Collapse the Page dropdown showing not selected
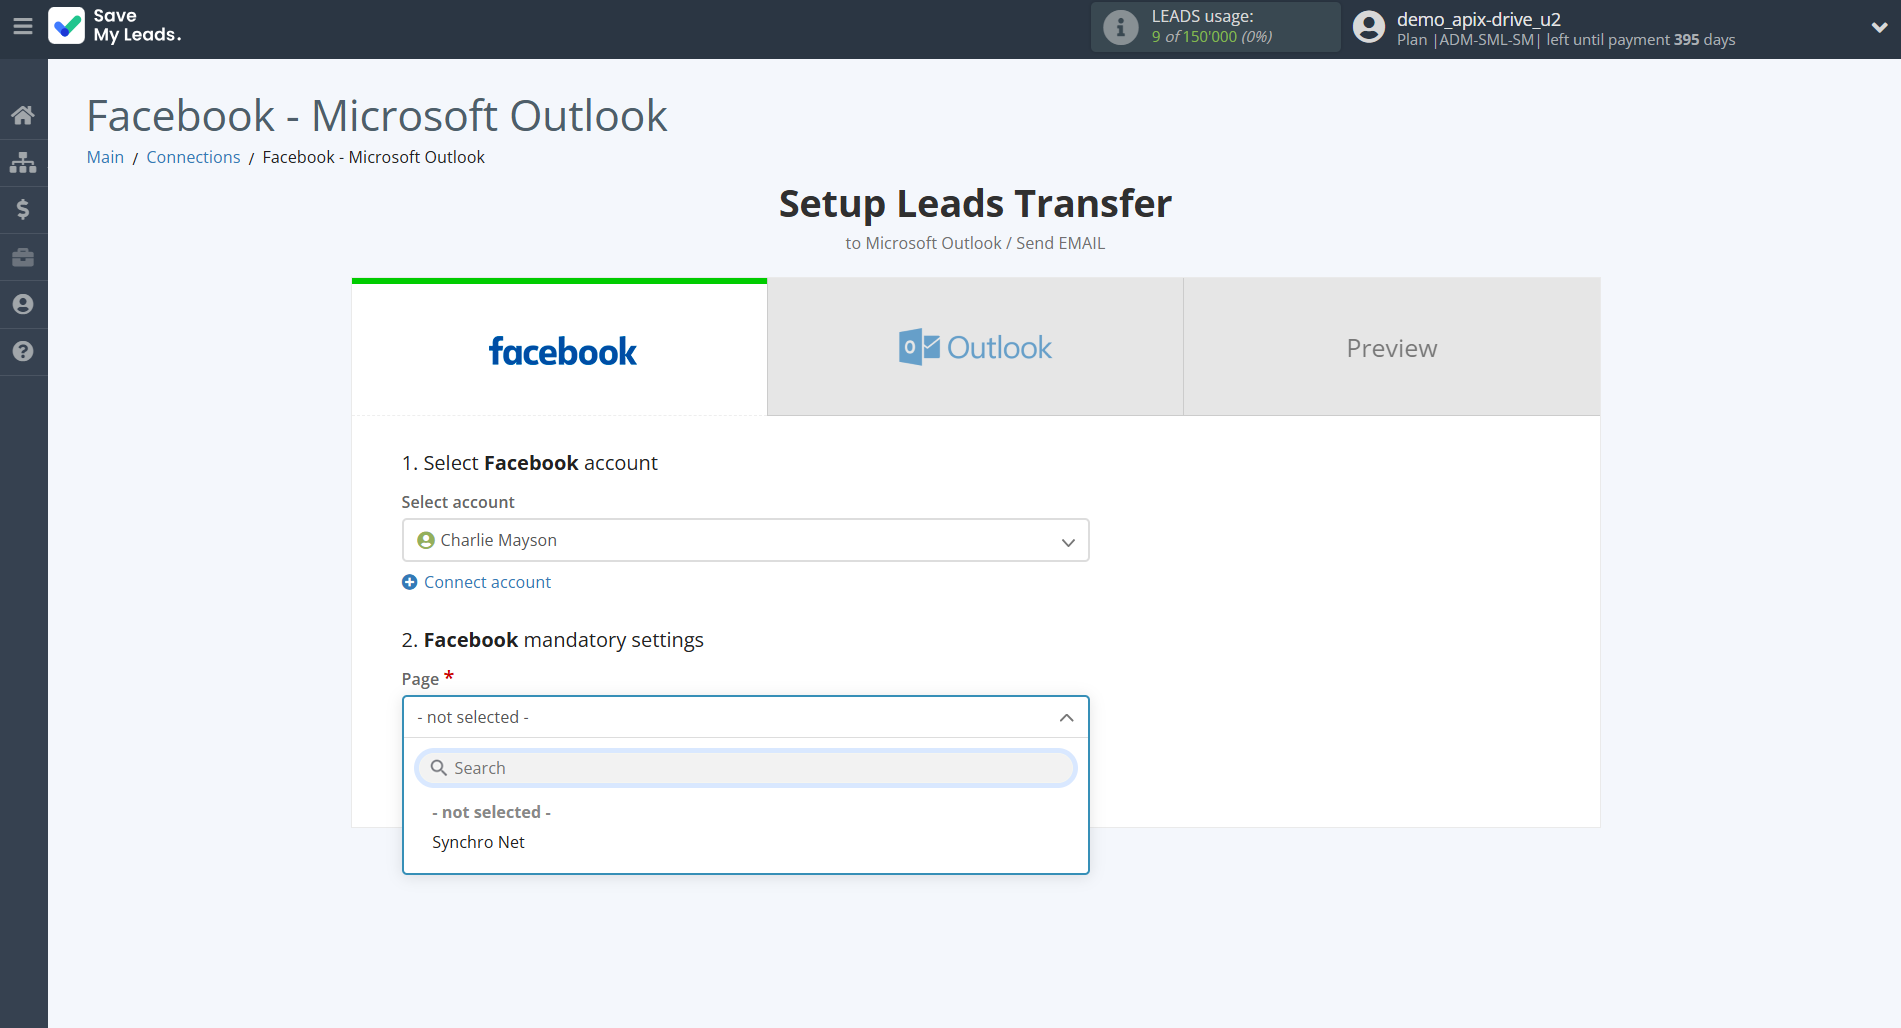1901x1028 pixels. 745,717
